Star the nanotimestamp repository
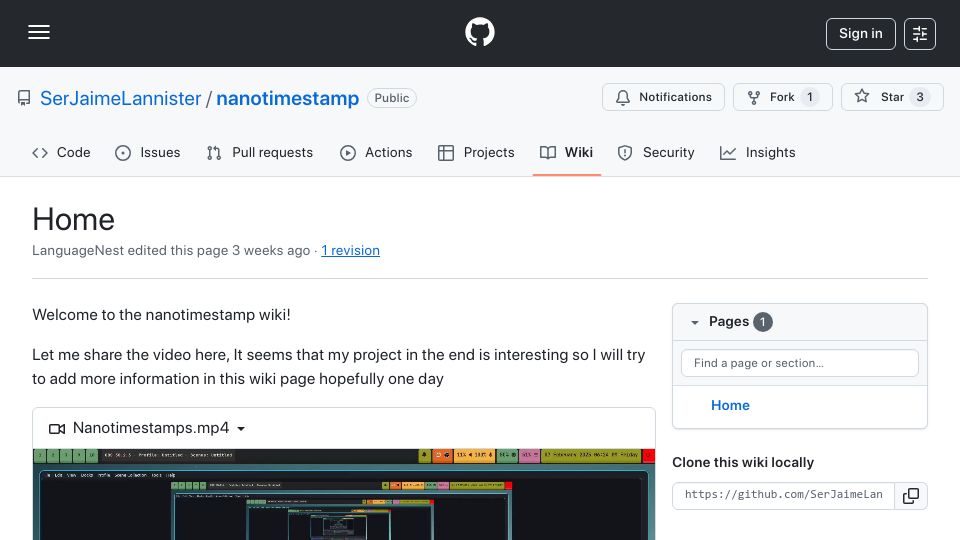The width and height of the screenshot is (960, 540). 892,97
